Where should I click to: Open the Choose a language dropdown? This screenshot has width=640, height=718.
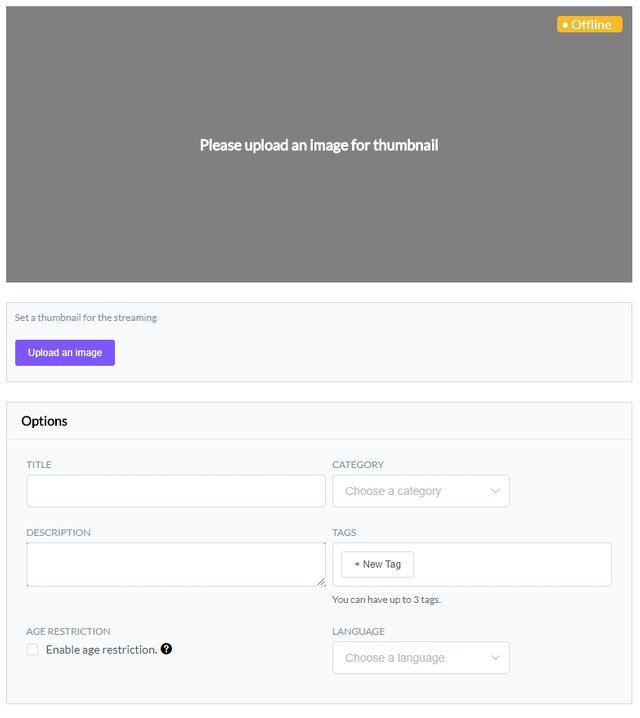[420, 658]
